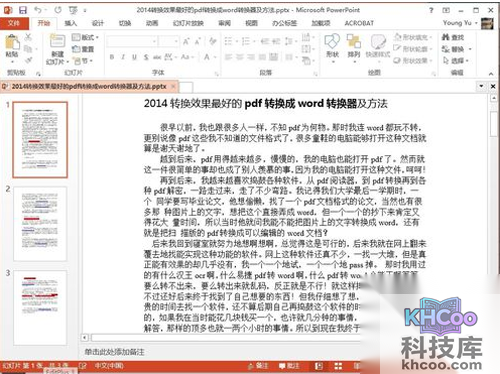Decrease font size icon

pyautogui.click(x=198, y=41)
